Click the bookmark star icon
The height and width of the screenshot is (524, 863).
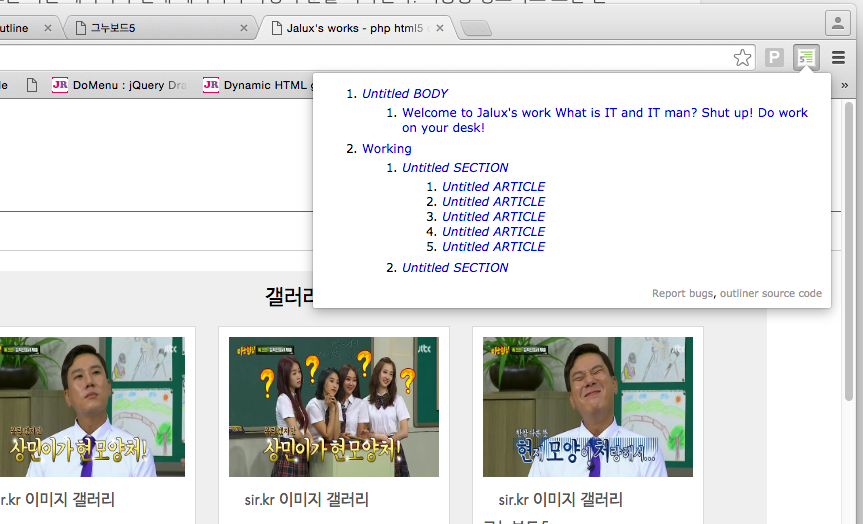(x=742, y=58)
